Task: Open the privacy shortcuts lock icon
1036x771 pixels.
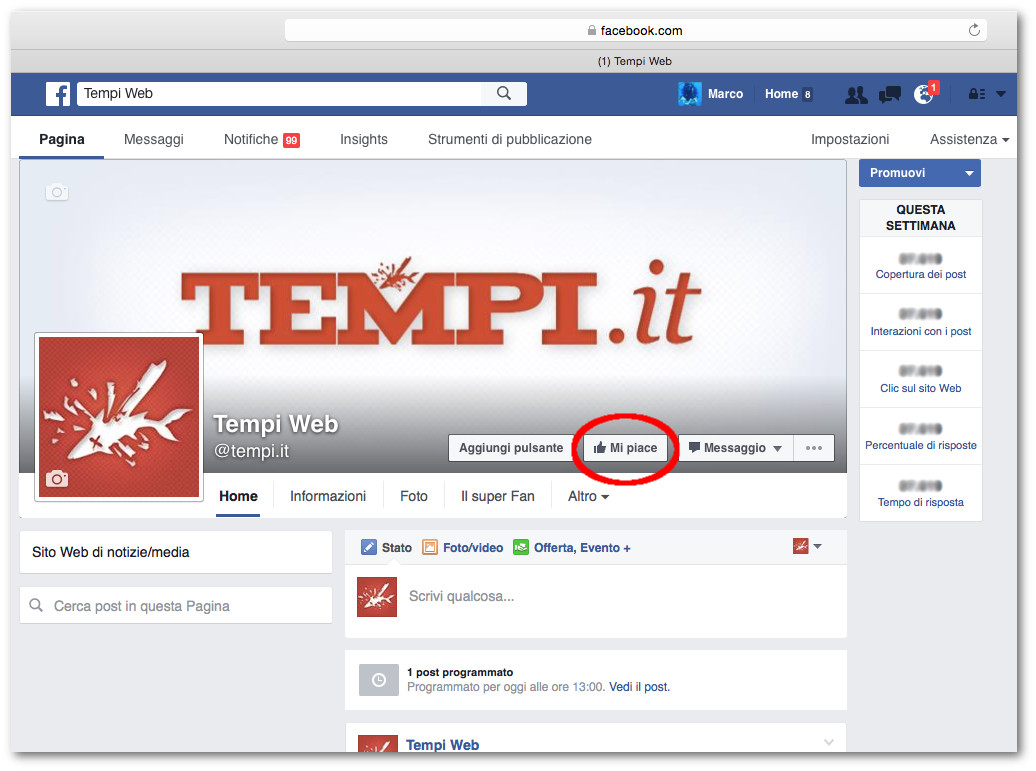Action: (977, 94)
